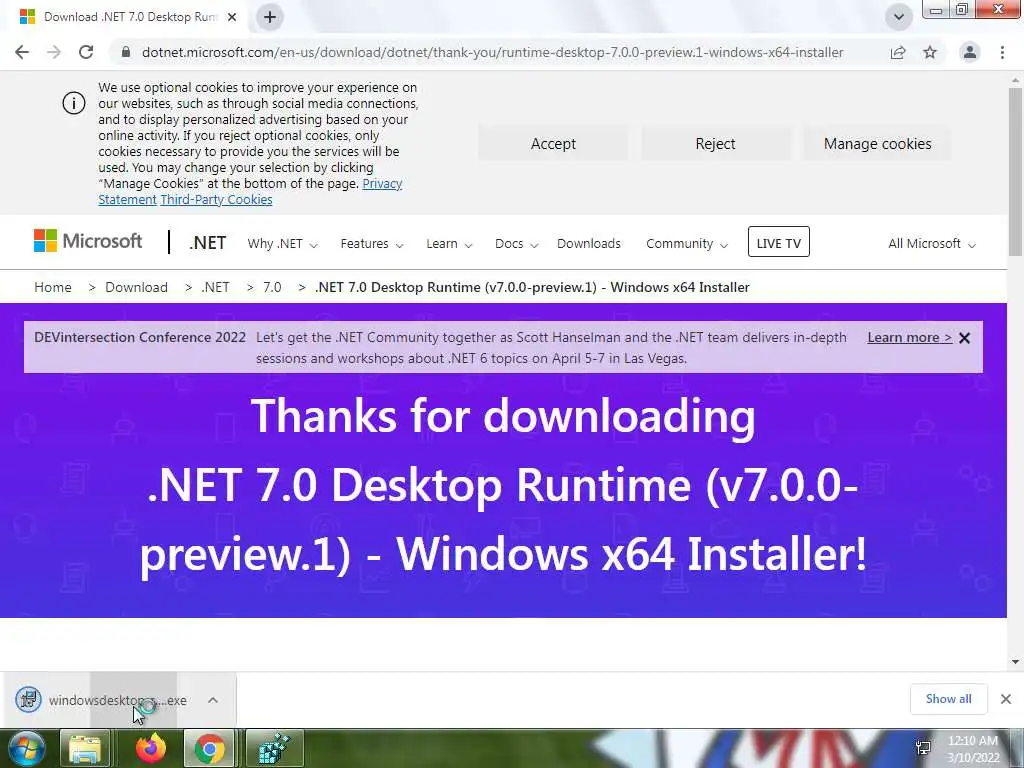Reload the current page

coord(86,52)
